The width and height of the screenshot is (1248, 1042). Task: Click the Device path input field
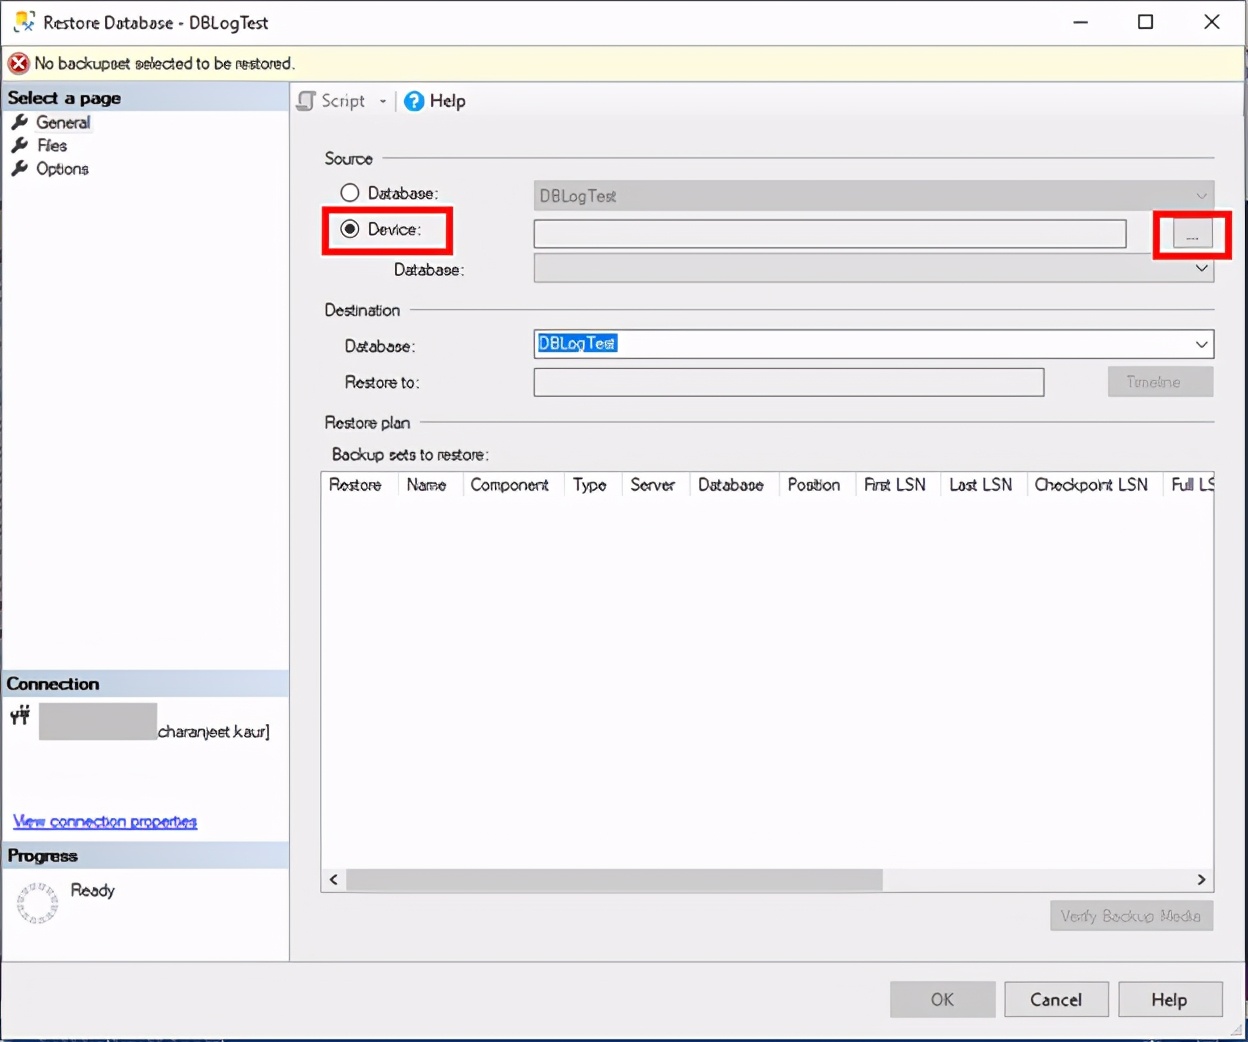click(830, 233)
